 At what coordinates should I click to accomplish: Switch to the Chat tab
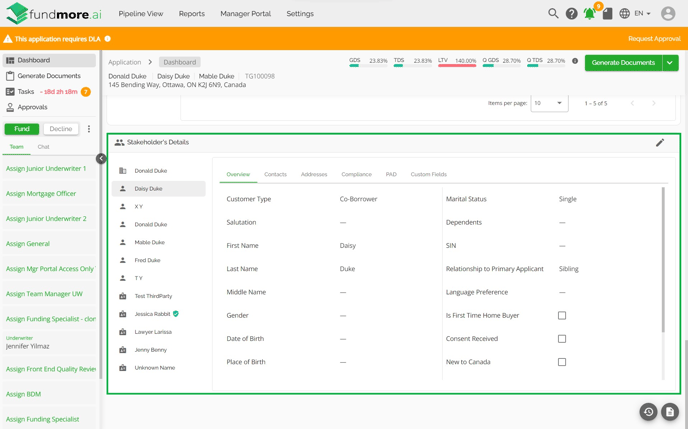(43, 147)
